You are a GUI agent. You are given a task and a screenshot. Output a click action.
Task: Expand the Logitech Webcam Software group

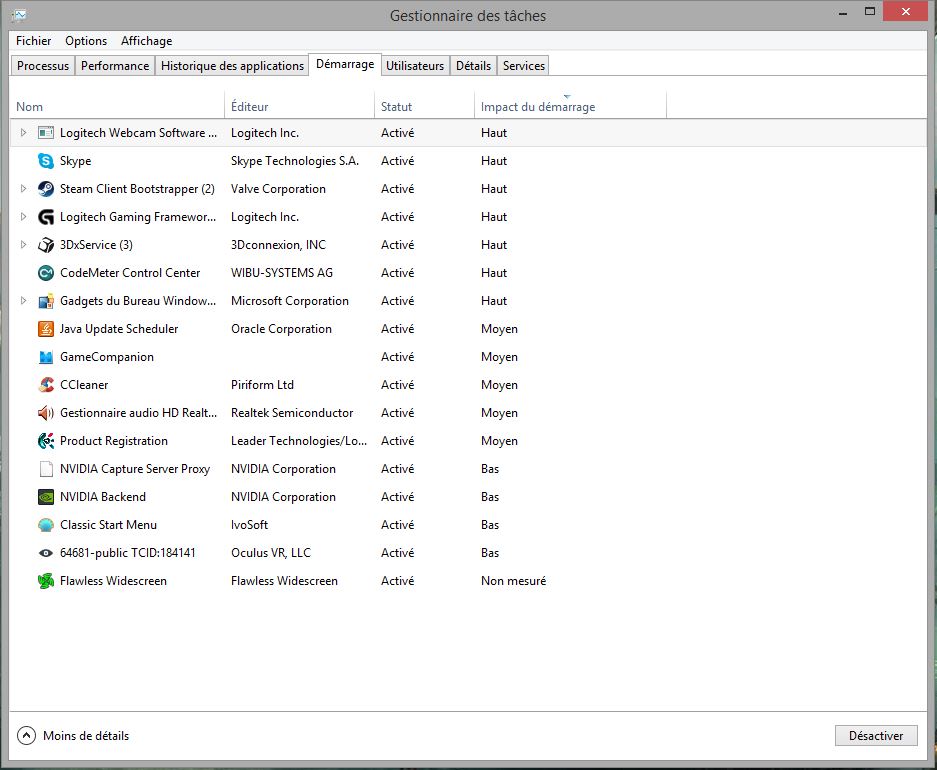click(x=23, y=133)
